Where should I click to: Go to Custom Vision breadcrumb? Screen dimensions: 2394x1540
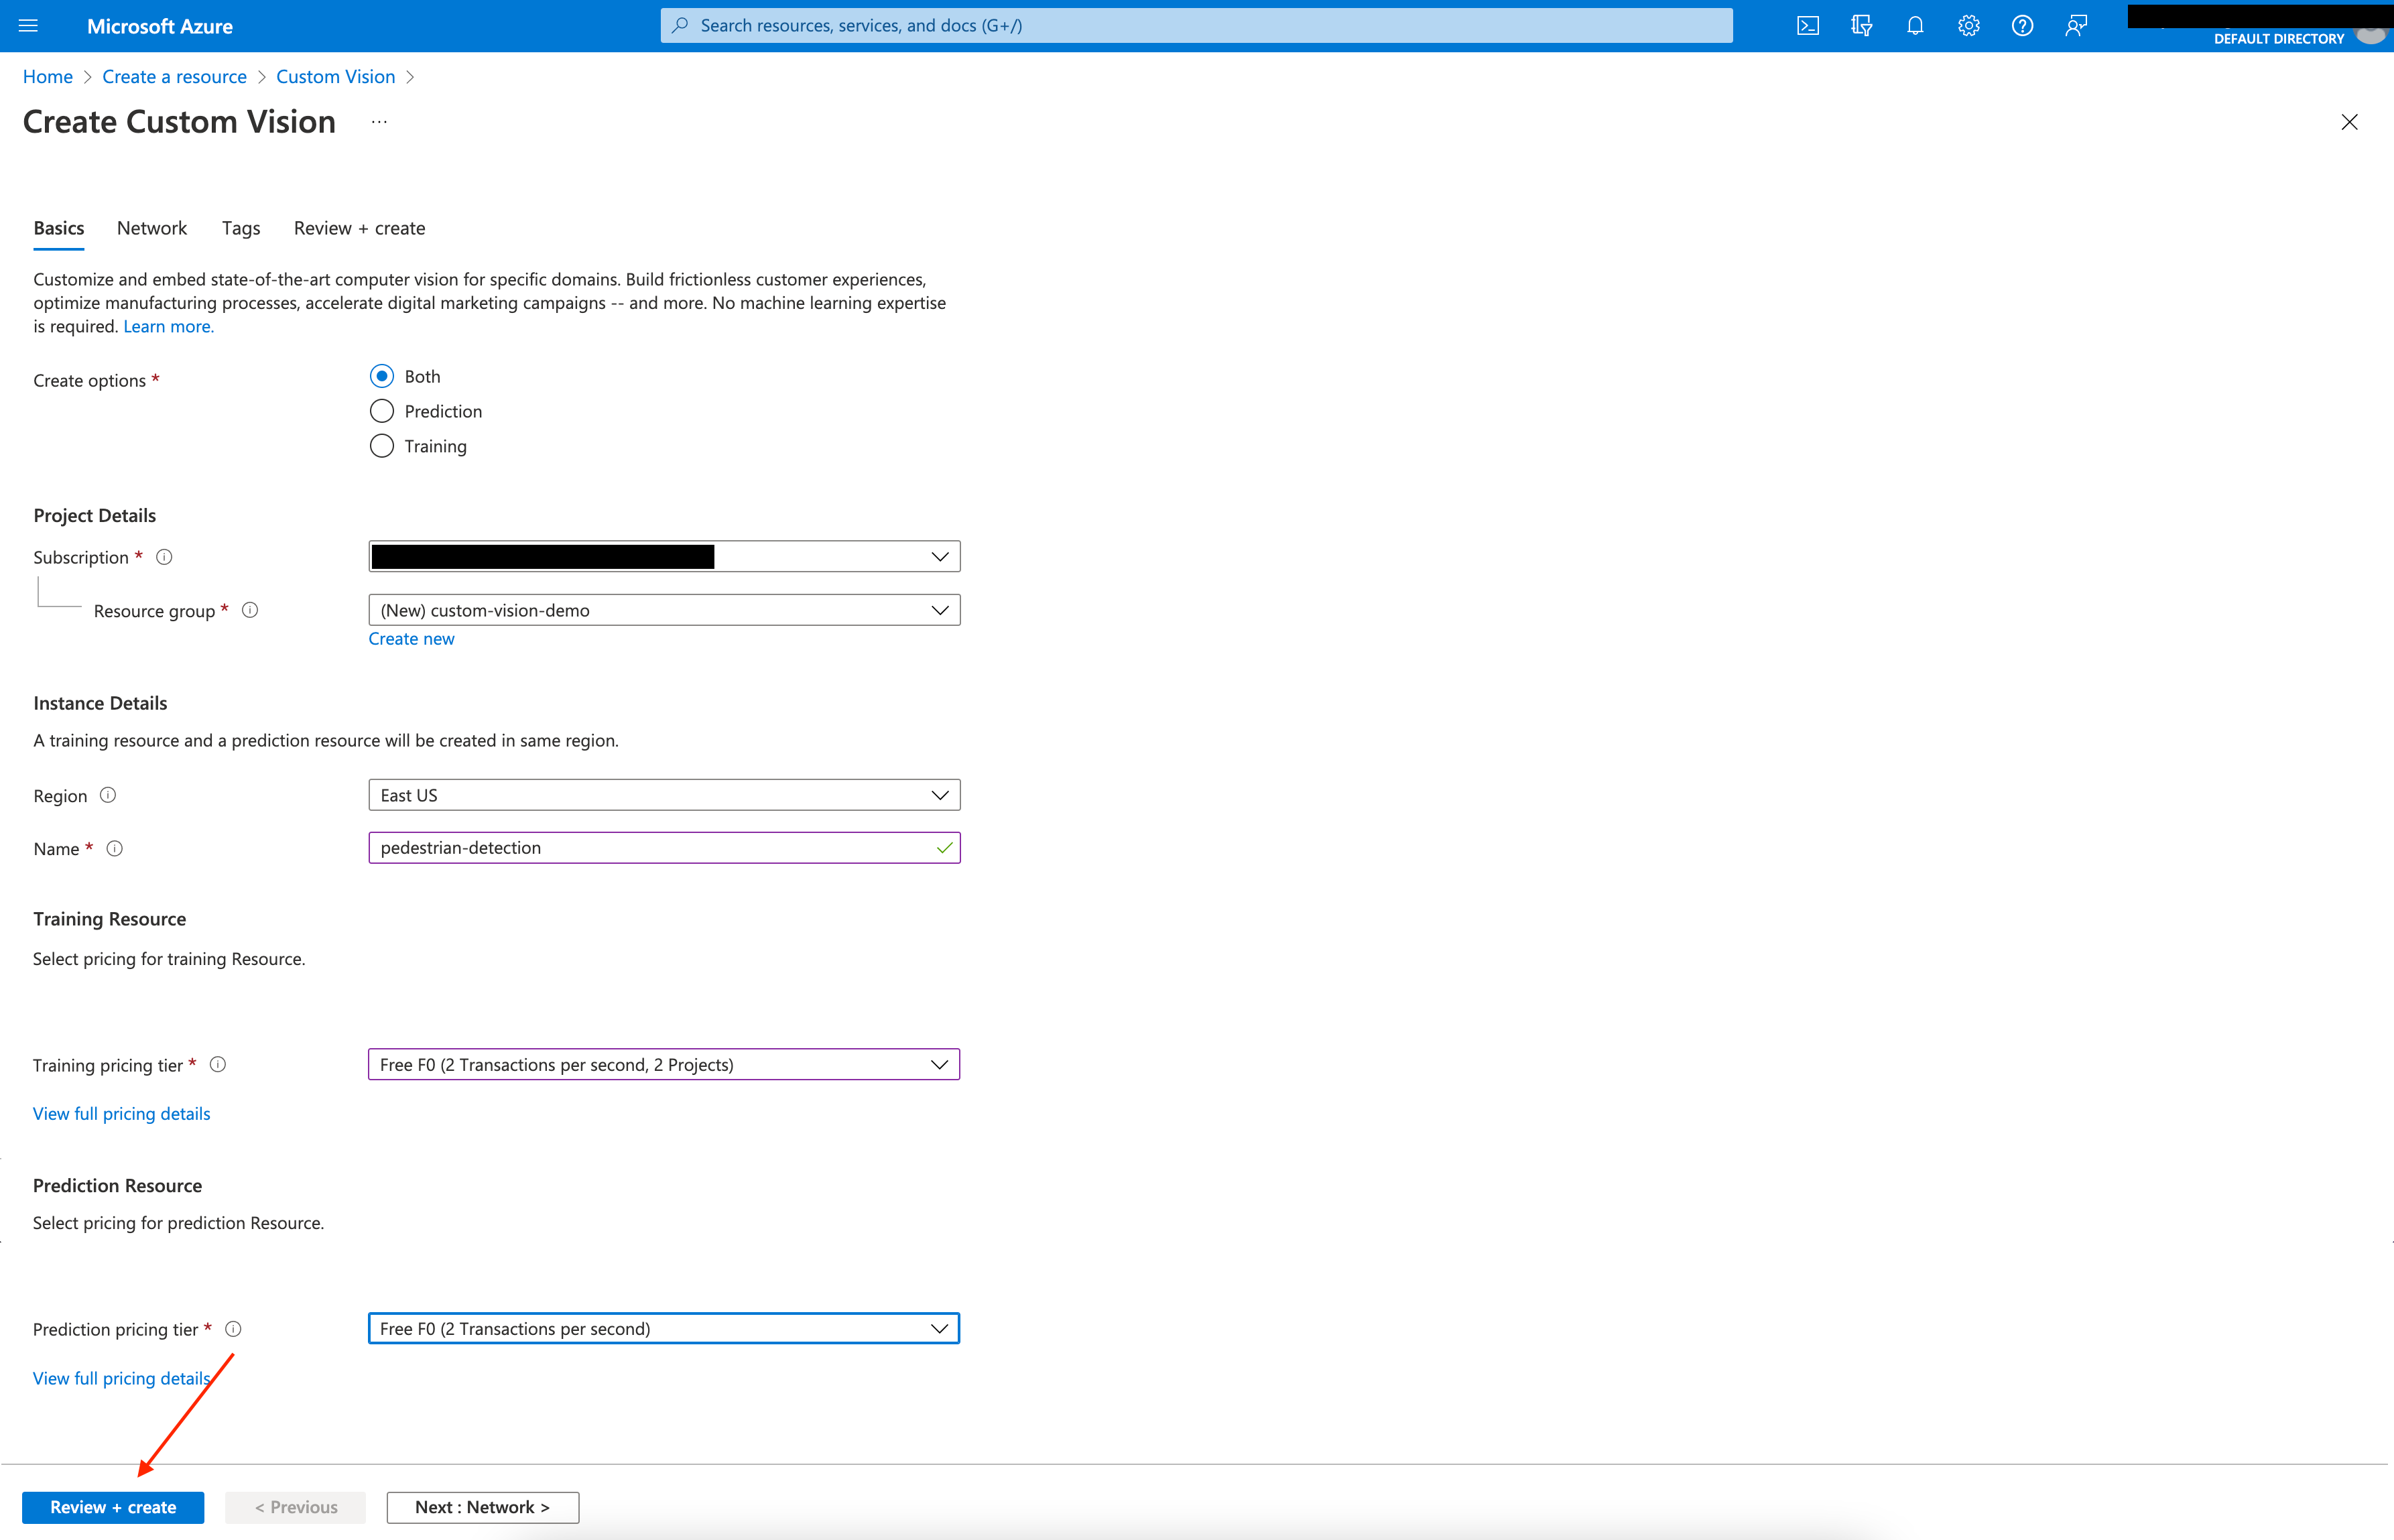(x=336, y=77)
